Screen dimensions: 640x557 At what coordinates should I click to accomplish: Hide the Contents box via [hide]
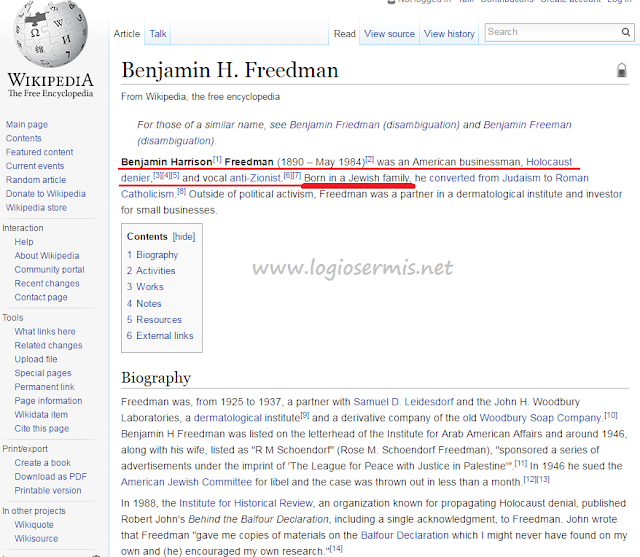click(184, 237)
